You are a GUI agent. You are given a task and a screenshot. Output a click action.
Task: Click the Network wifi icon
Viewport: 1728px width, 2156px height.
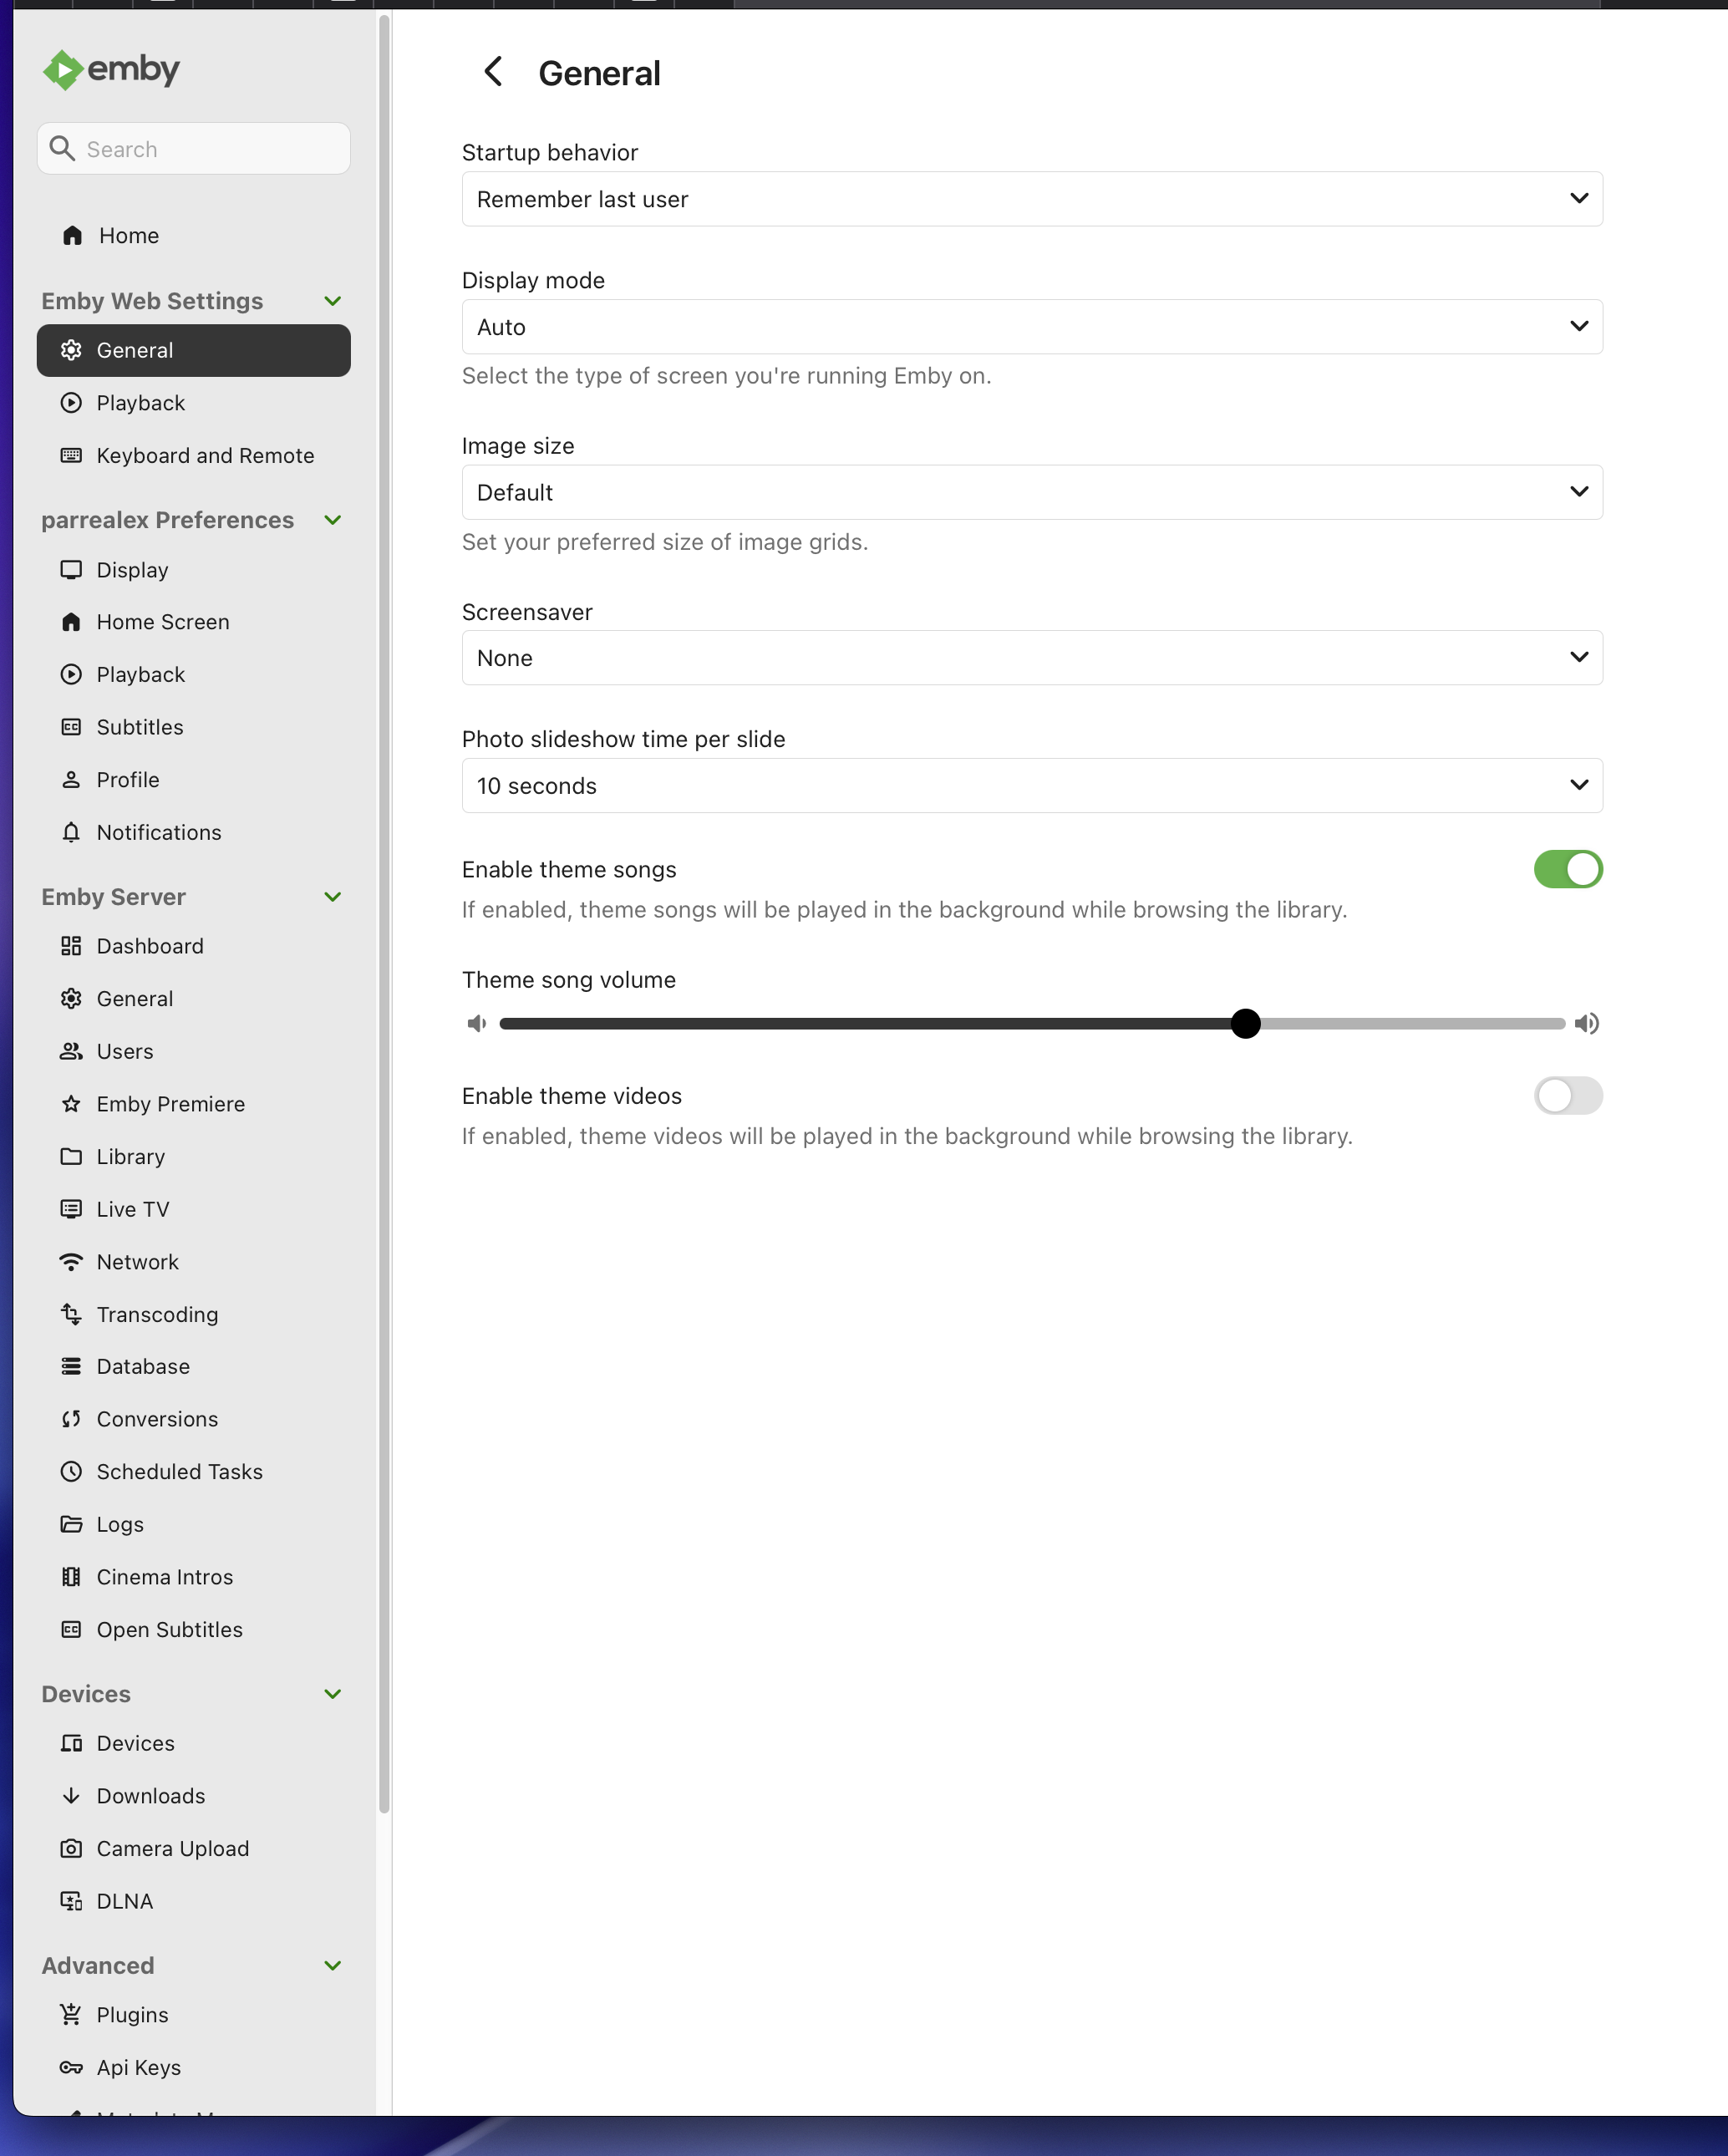point(71,1262)
